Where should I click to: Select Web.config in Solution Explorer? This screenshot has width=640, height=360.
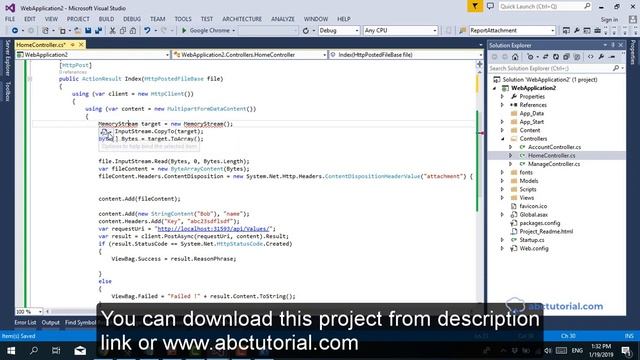click(x=534, y=248)
